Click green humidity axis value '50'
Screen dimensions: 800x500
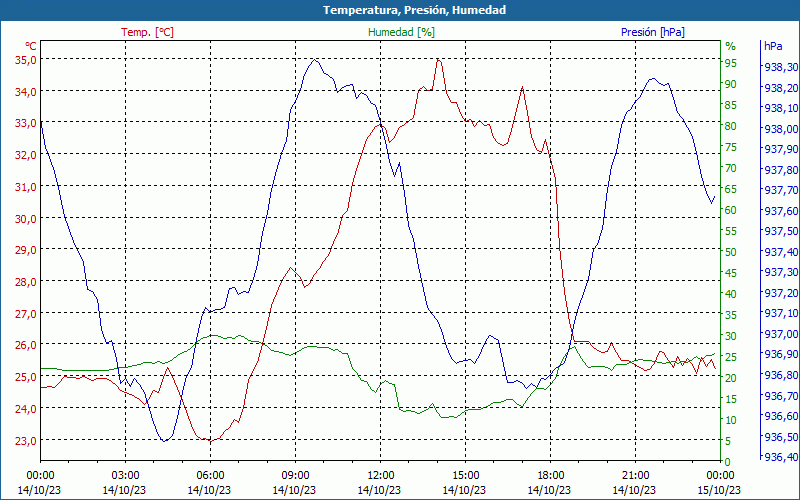click(x=731, y=252)
